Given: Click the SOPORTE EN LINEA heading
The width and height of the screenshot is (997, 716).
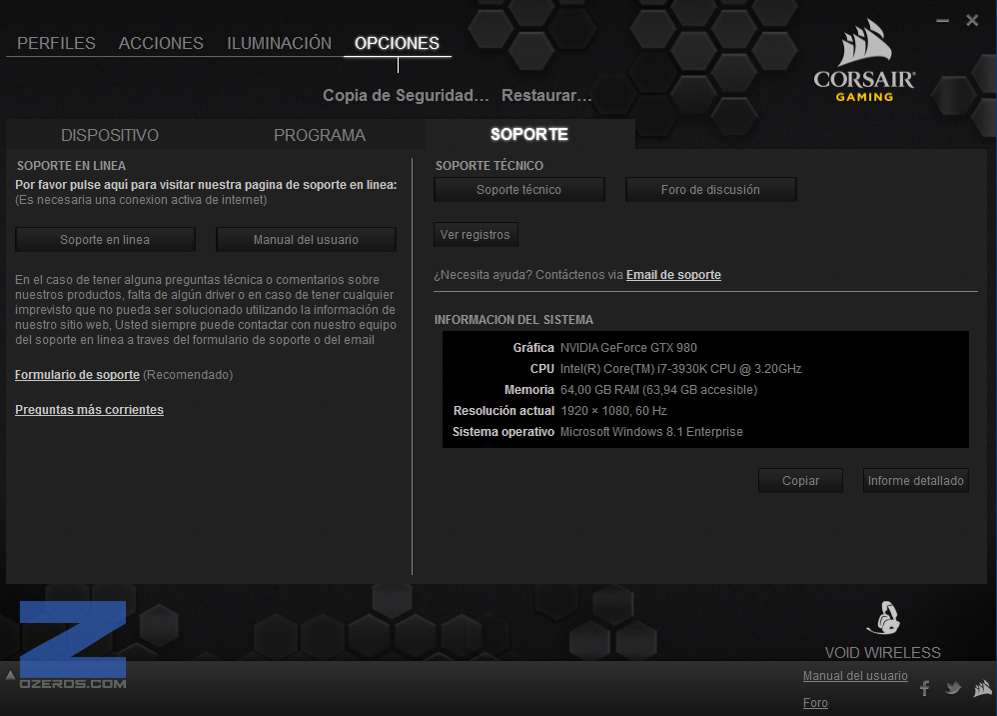Looking at the screenshot, I should (x=71, y=166).
